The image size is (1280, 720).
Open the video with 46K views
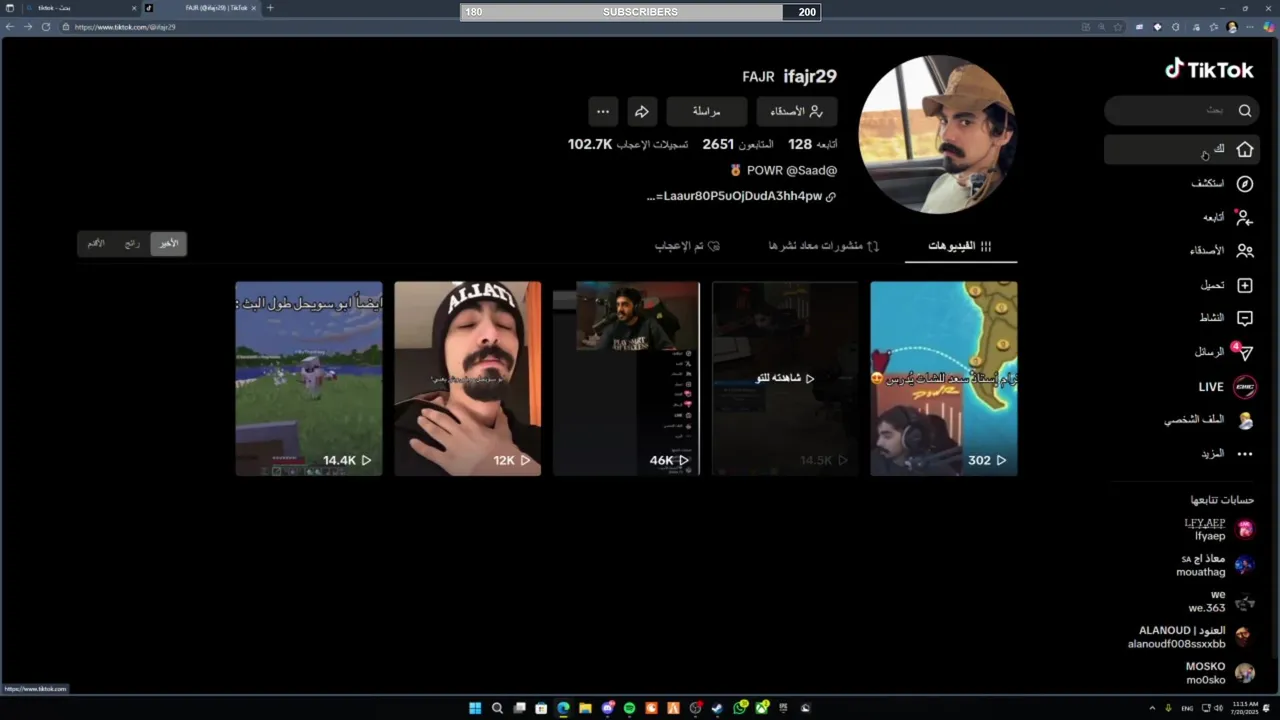tap(626, 378)
